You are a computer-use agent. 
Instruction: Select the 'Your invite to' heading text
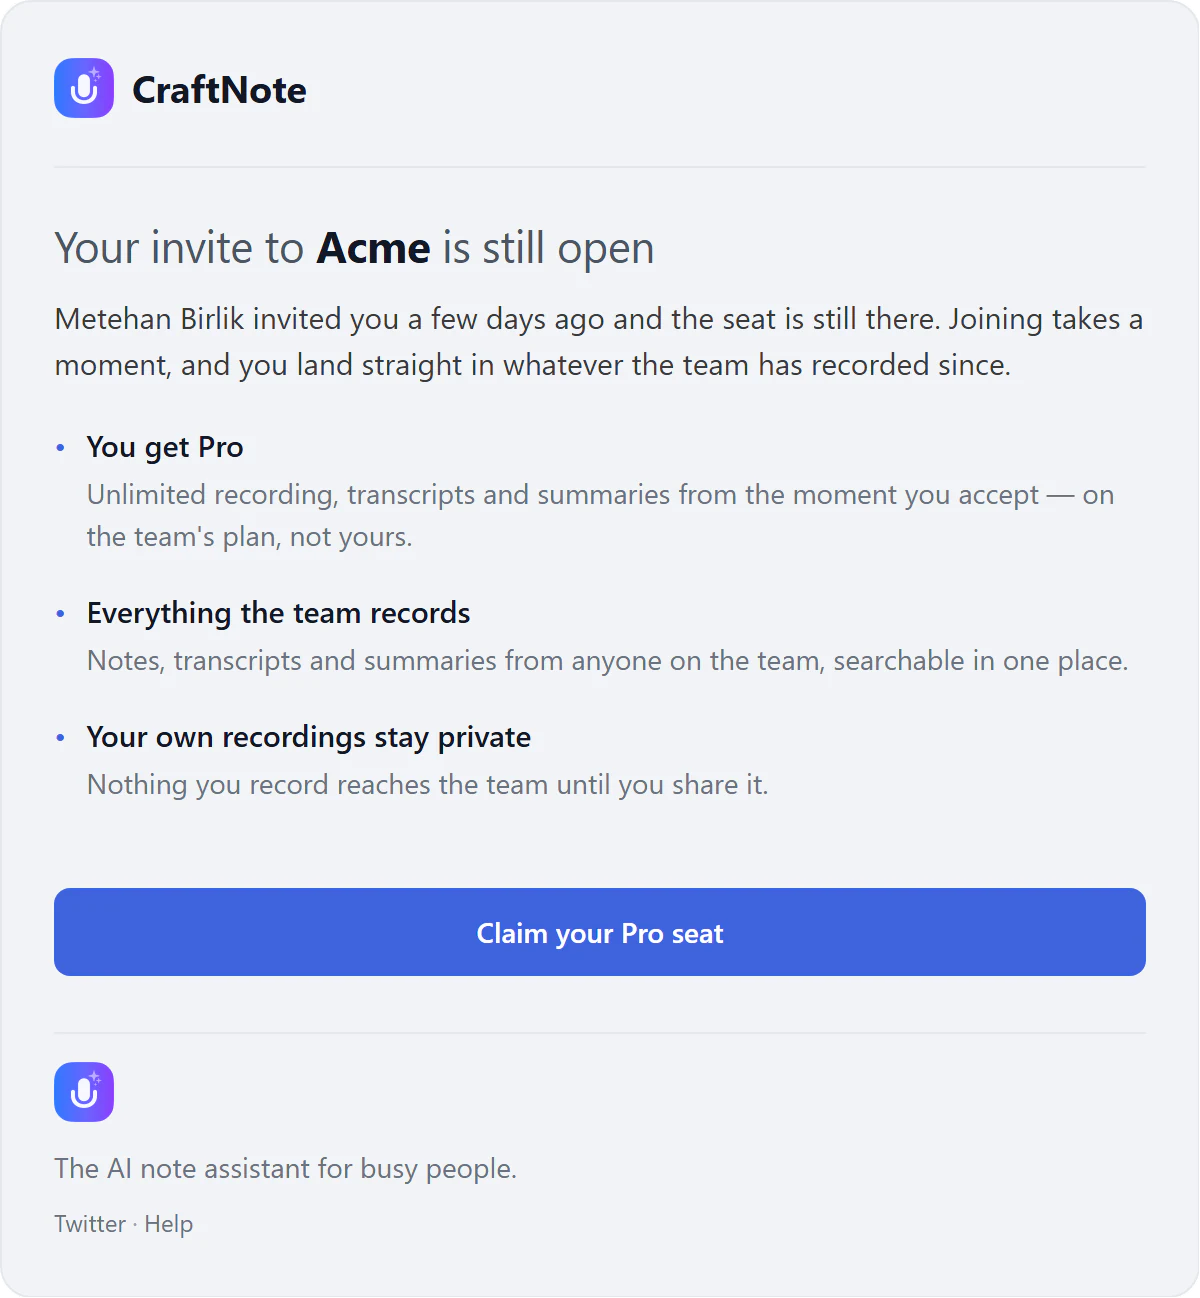coord(179,248)
